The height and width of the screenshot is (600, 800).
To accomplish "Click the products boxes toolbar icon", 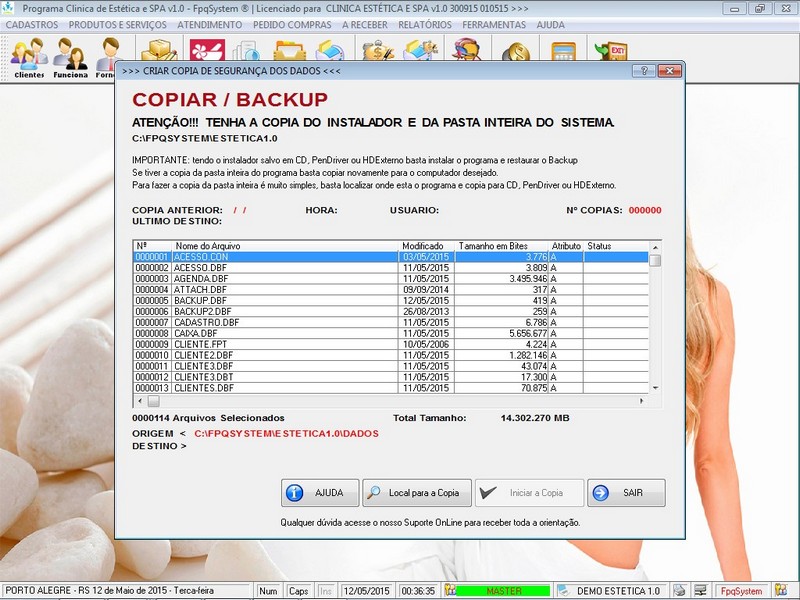I will pyautogui.click(x=159, y=49).
